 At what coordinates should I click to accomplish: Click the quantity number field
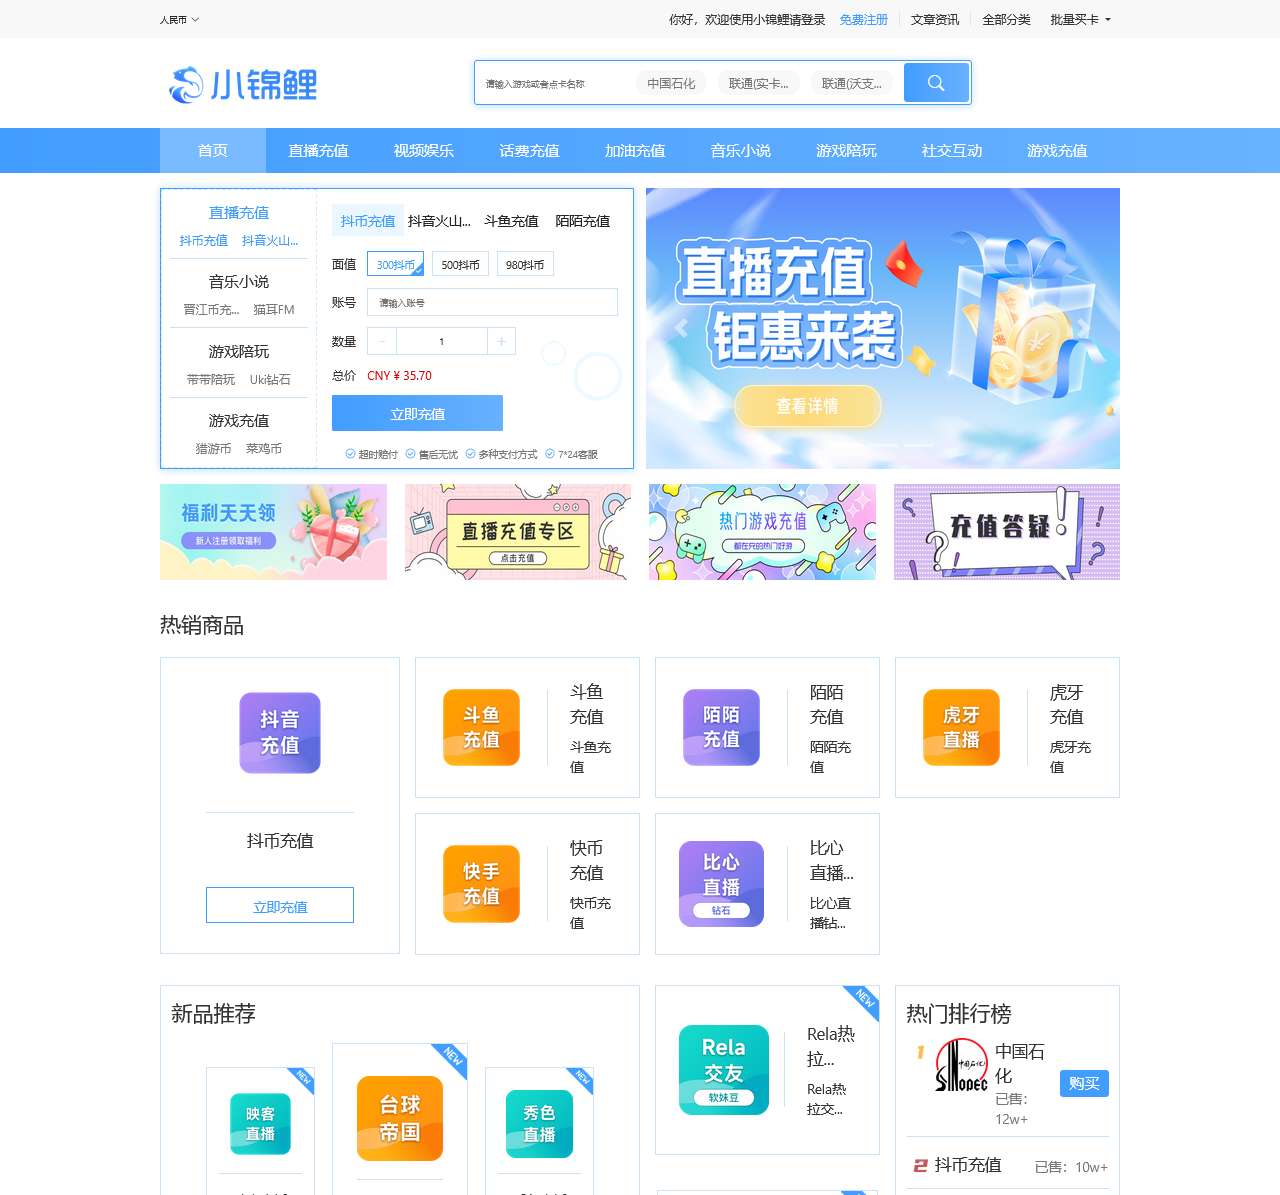point(442,341)
